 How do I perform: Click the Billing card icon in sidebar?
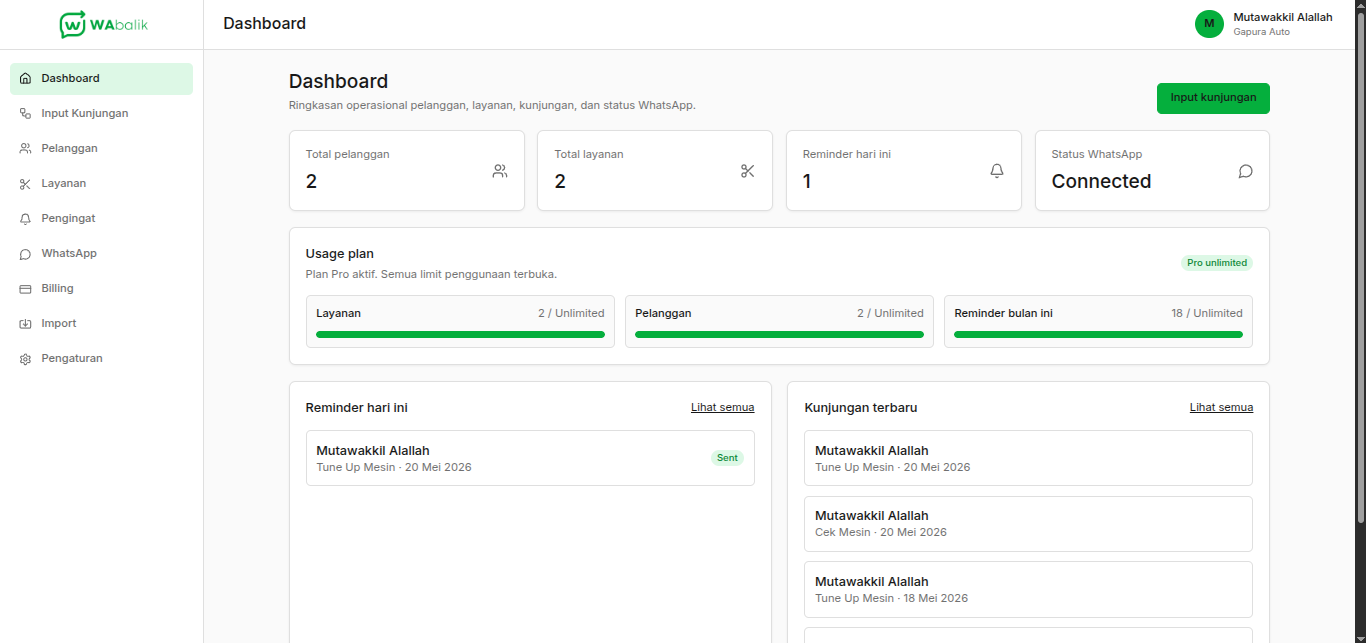point(25,288)
